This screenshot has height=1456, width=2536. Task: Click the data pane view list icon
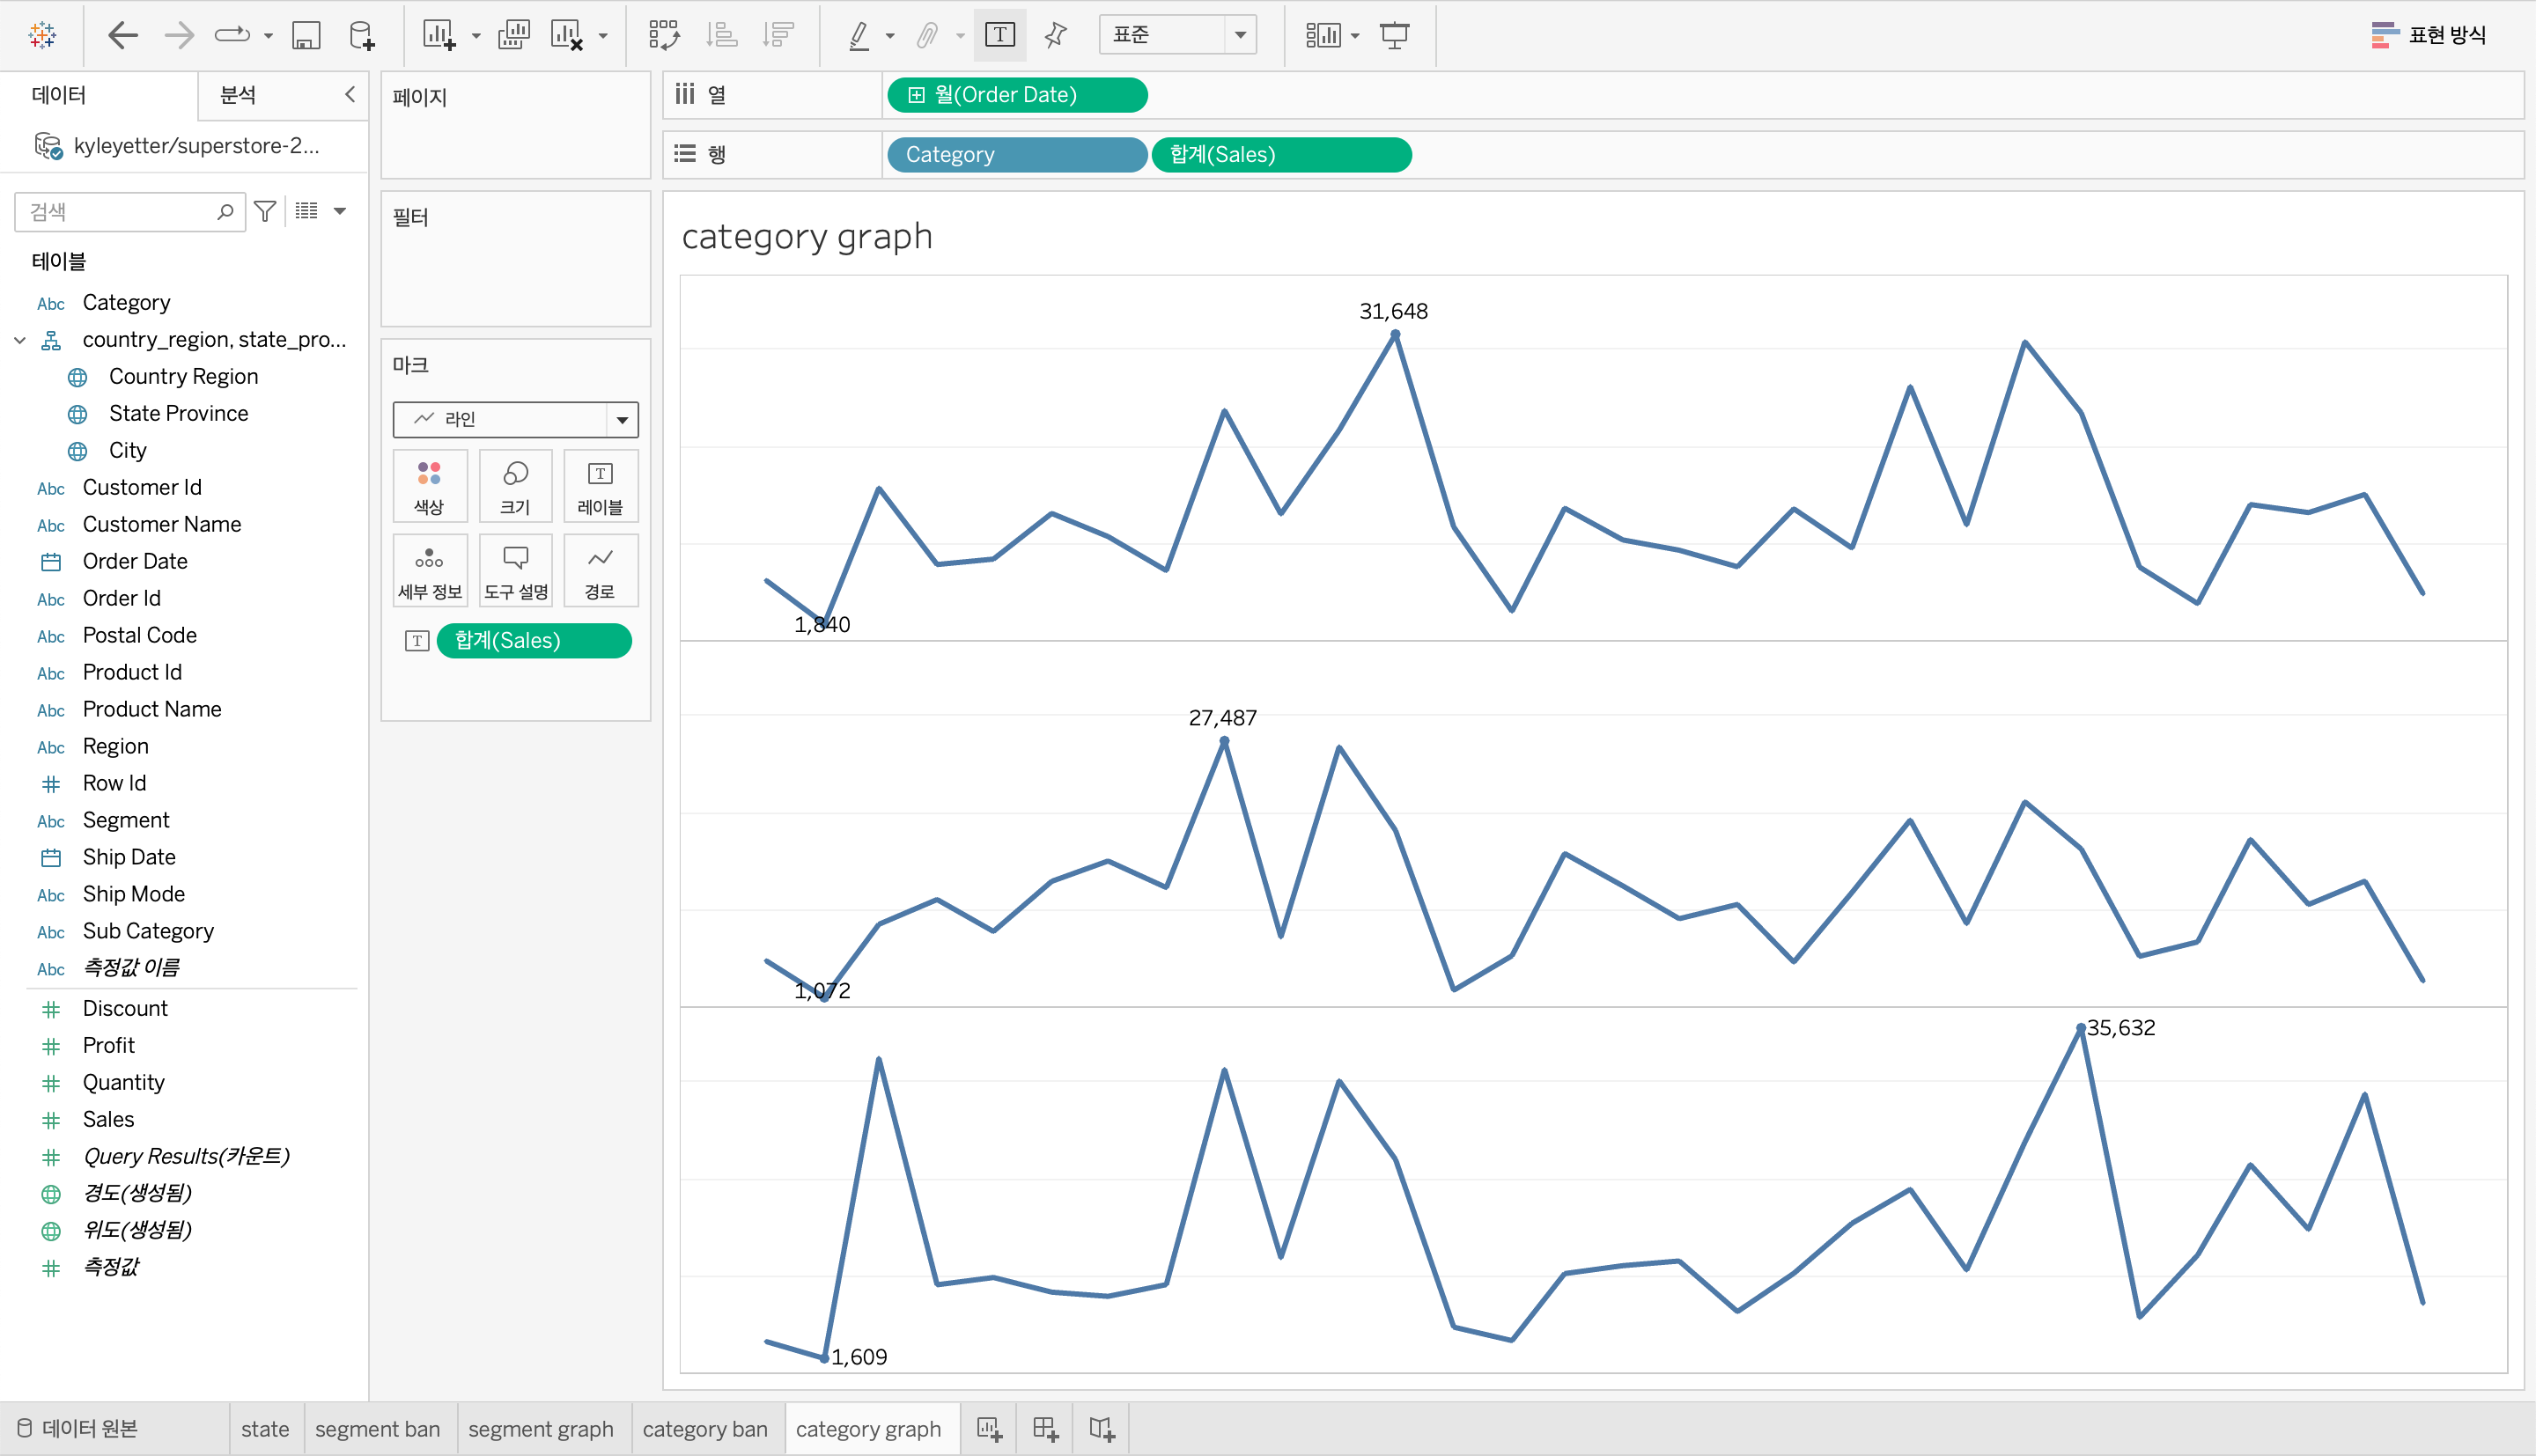pyautogui.click(x=307, y=211)
